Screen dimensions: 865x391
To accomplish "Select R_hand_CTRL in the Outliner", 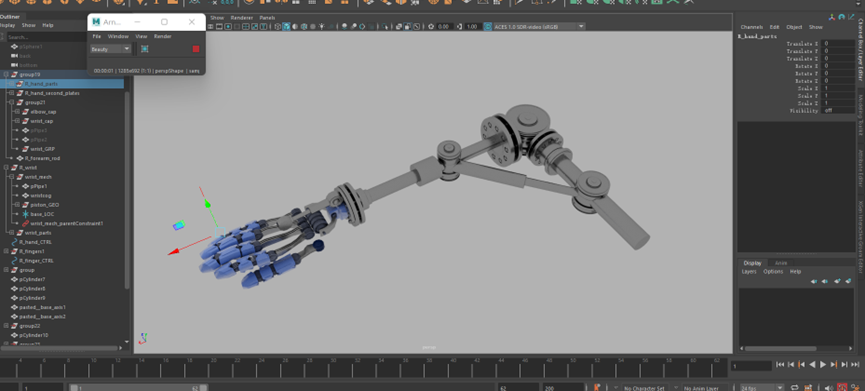I will pos(35,242).
